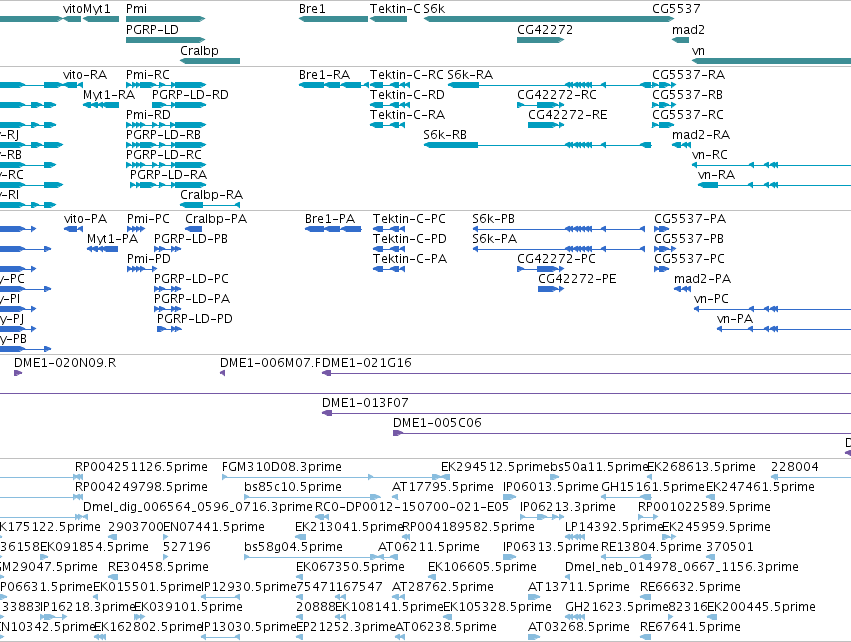Select transcript CG42272-RE
851x642 pixels.
tap(567, 115)
